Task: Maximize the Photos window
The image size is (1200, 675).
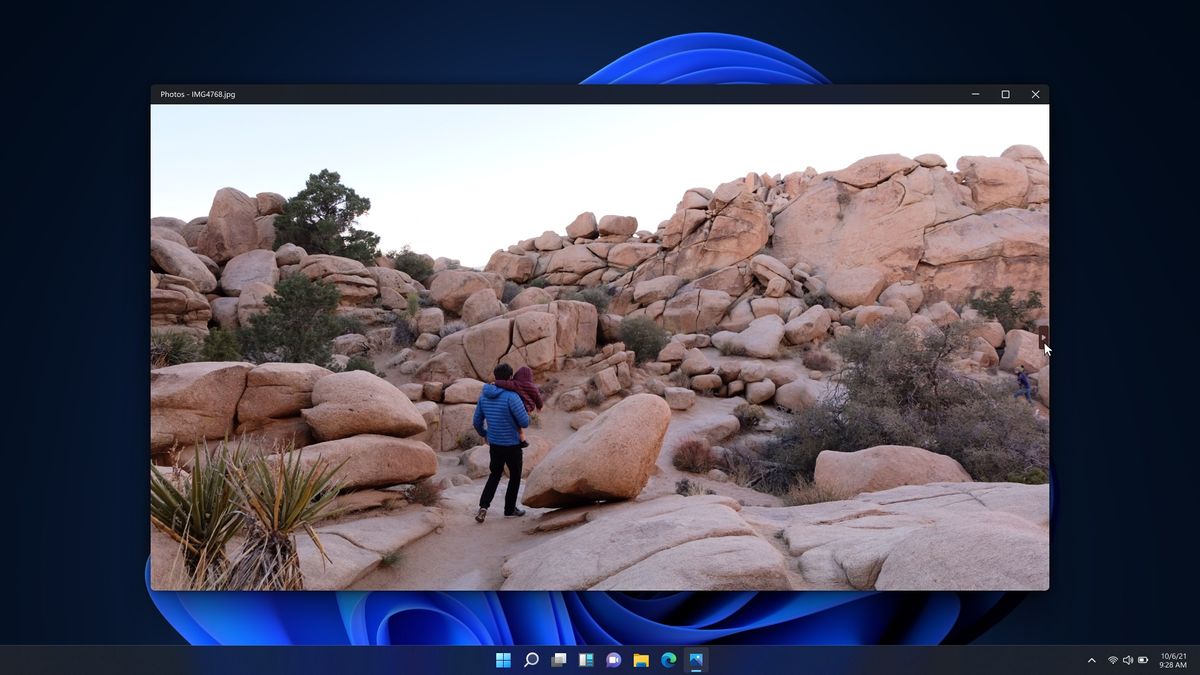Action: [1005, 94]
